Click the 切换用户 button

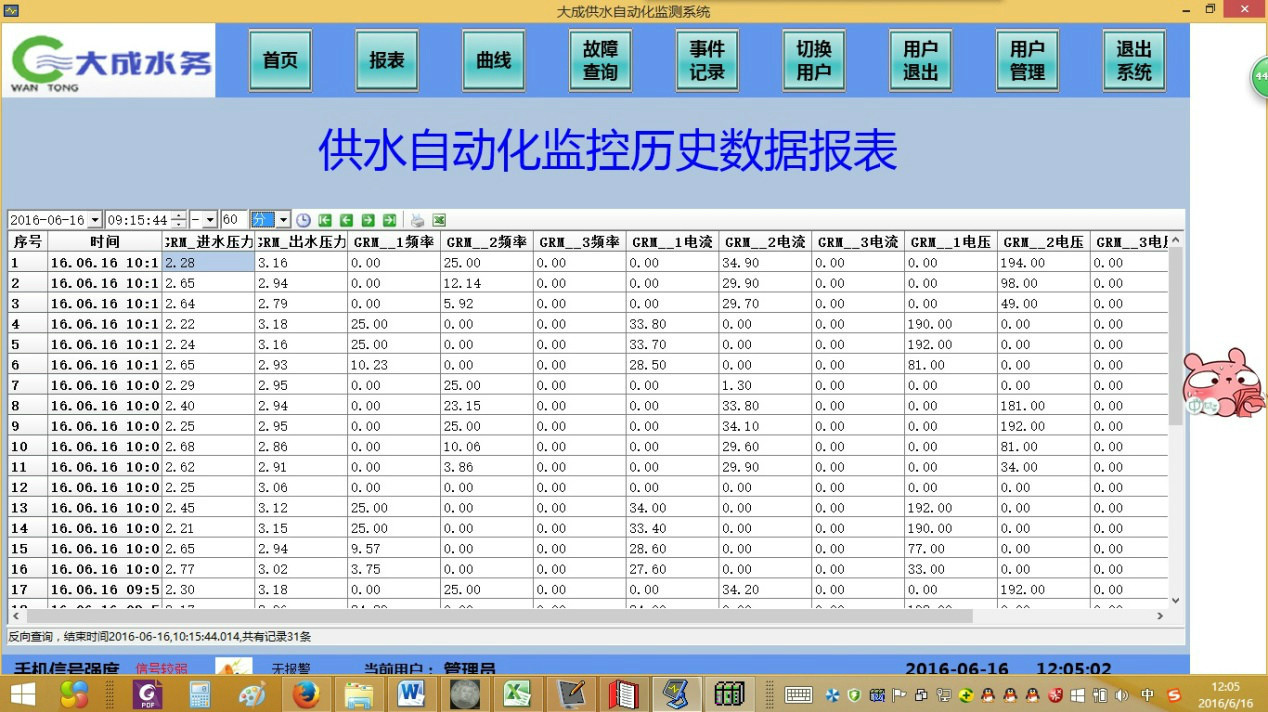[x=813, y=61]
